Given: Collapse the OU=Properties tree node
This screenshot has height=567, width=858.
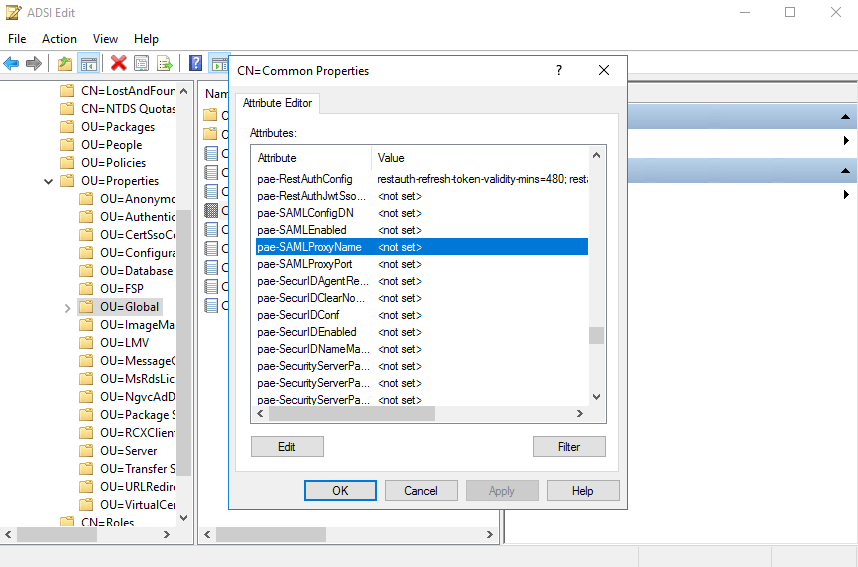Looking at the screenshot, I should pyautogui.click(x=48, y=181).
